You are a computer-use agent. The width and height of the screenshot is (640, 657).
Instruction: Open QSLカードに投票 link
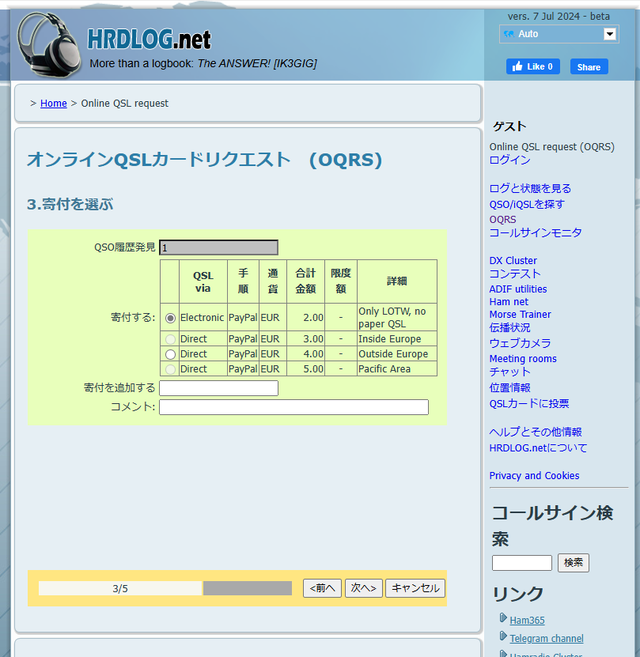tap(529, 404)
